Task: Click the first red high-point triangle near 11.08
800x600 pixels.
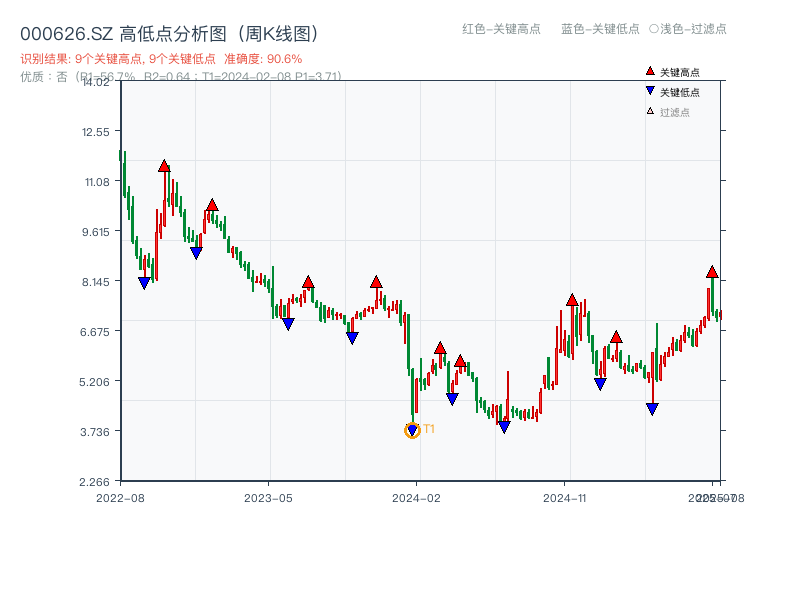Action: (x=164, y=166)
